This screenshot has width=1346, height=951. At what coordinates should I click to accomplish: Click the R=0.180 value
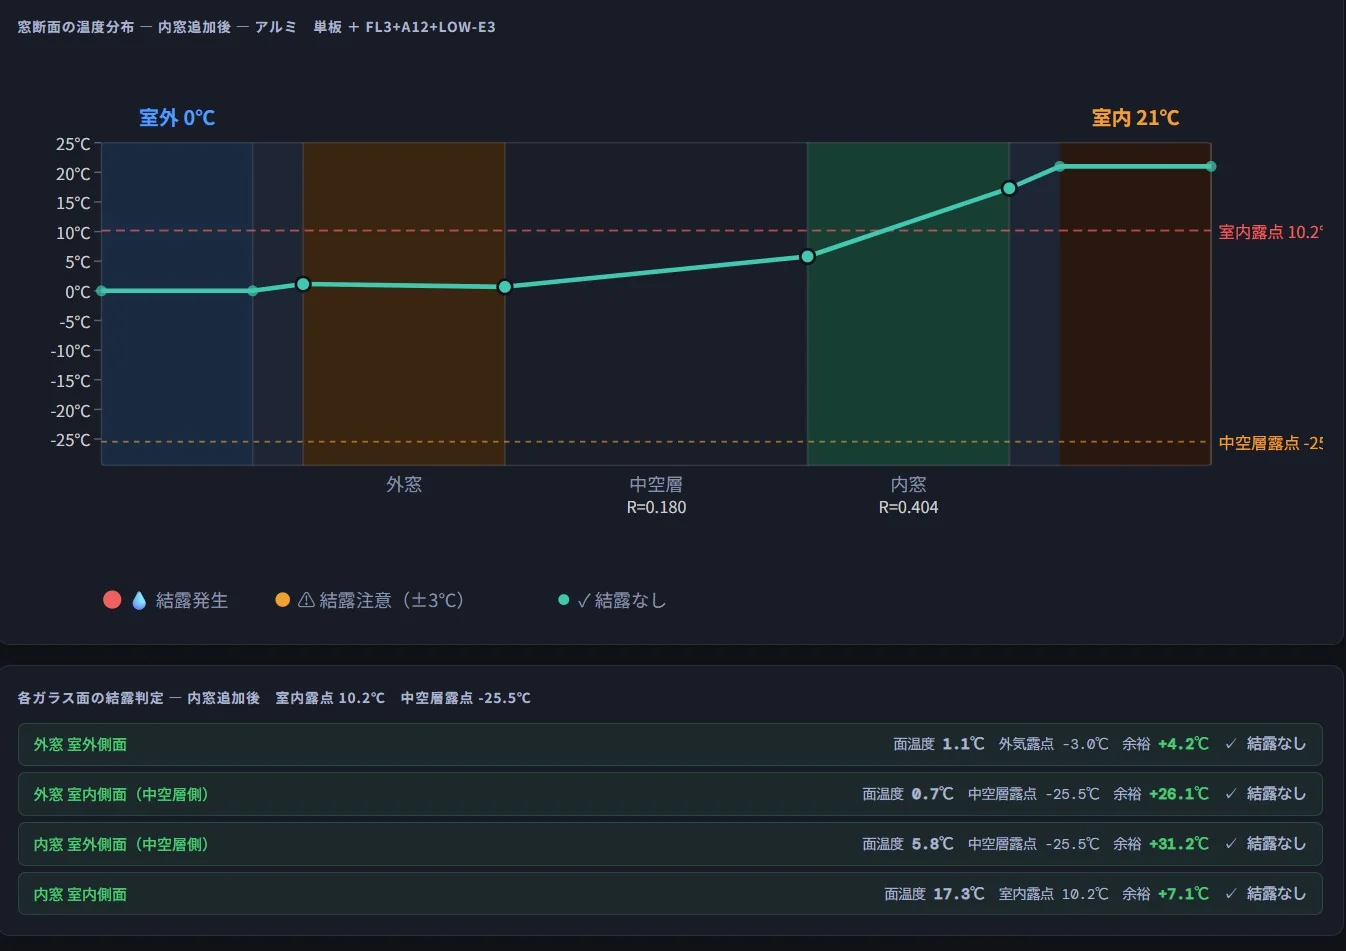(656, 507)
